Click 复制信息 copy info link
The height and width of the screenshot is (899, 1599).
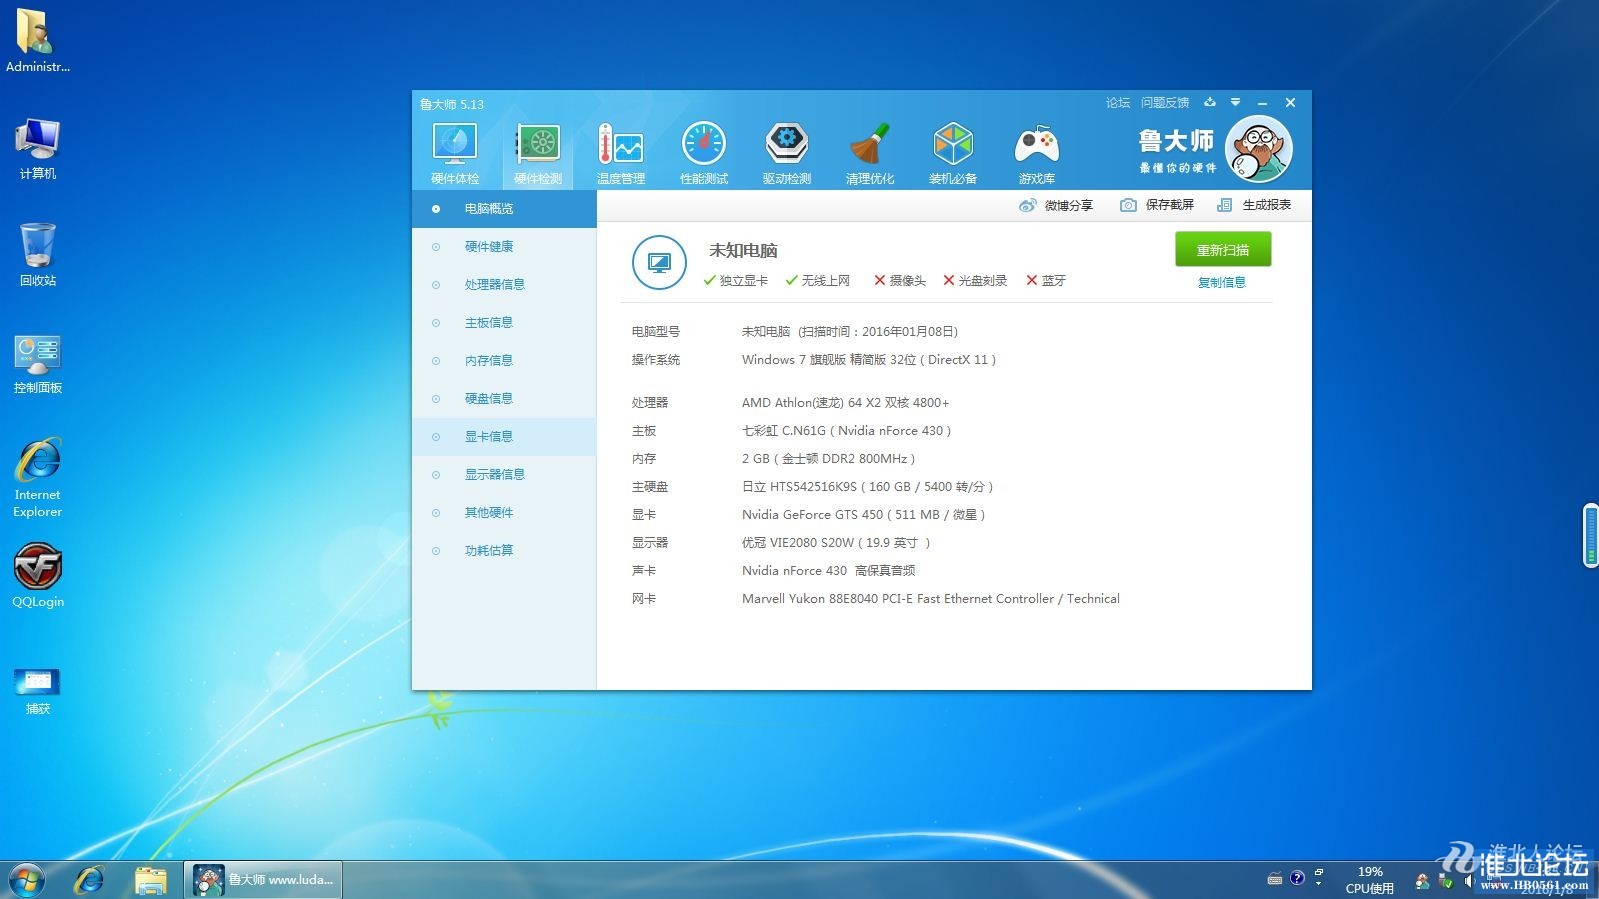(x=1222, y=283)
